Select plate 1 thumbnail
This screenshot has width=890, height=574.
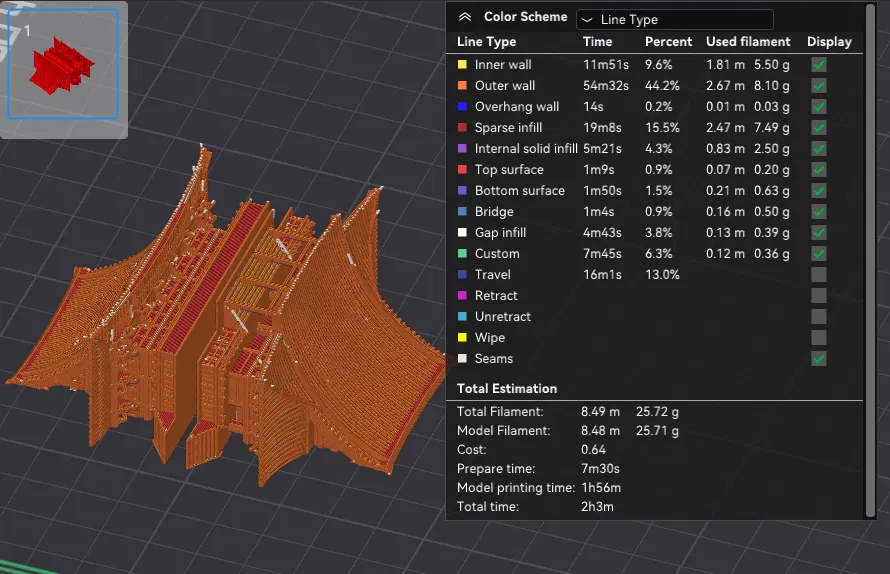click(64, 68)
